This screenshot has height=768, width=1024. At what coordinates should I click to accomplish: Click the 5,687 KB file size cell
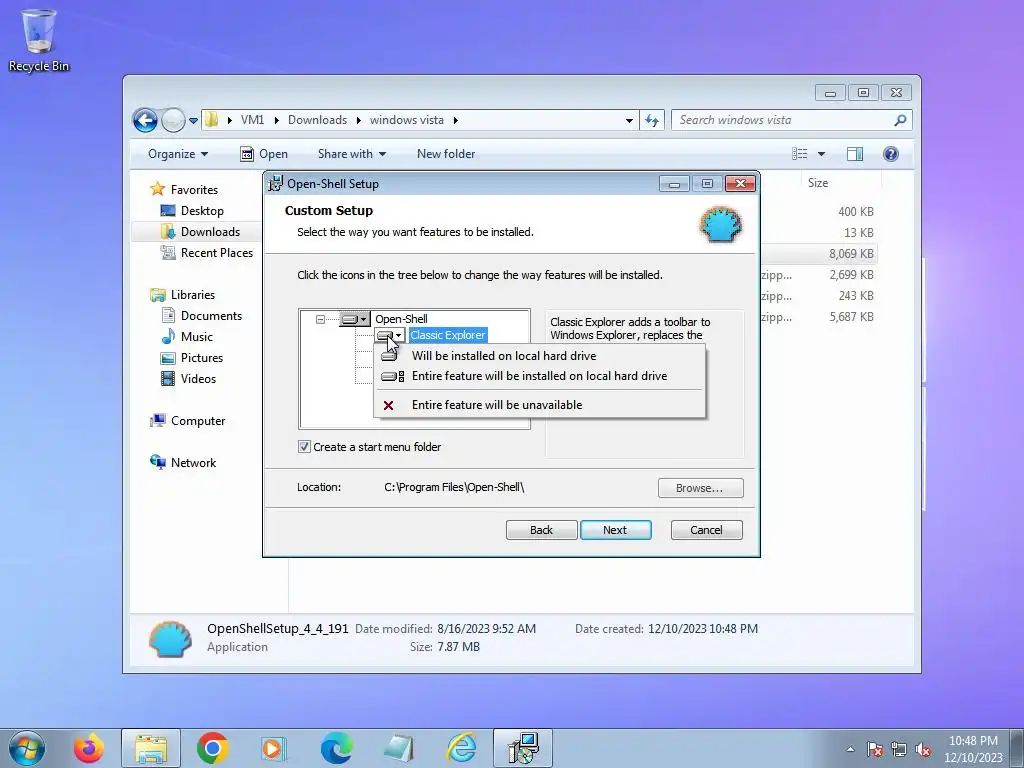852,317
